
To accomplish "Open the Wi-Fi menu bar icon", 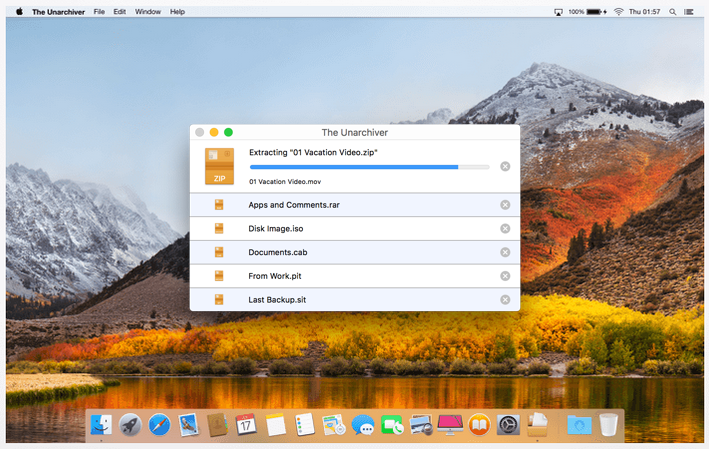I will pyautogui.click(x=619, y=12).
